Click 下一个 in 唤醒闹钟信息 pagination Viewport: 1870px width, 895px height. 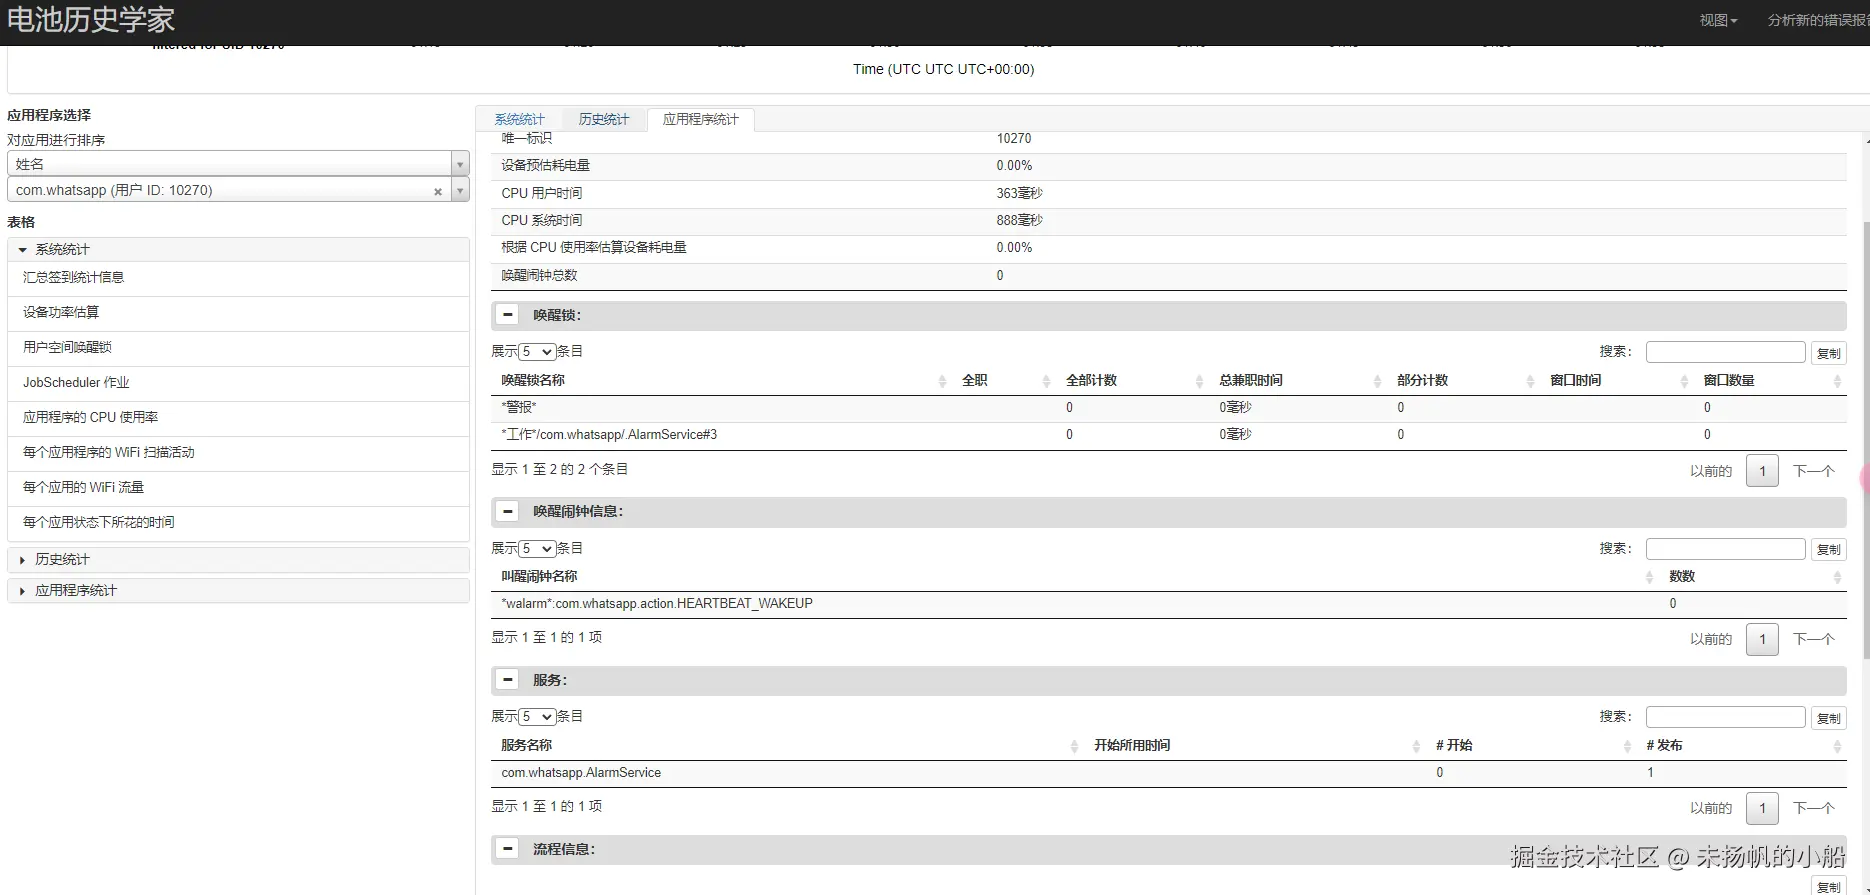1814,639
